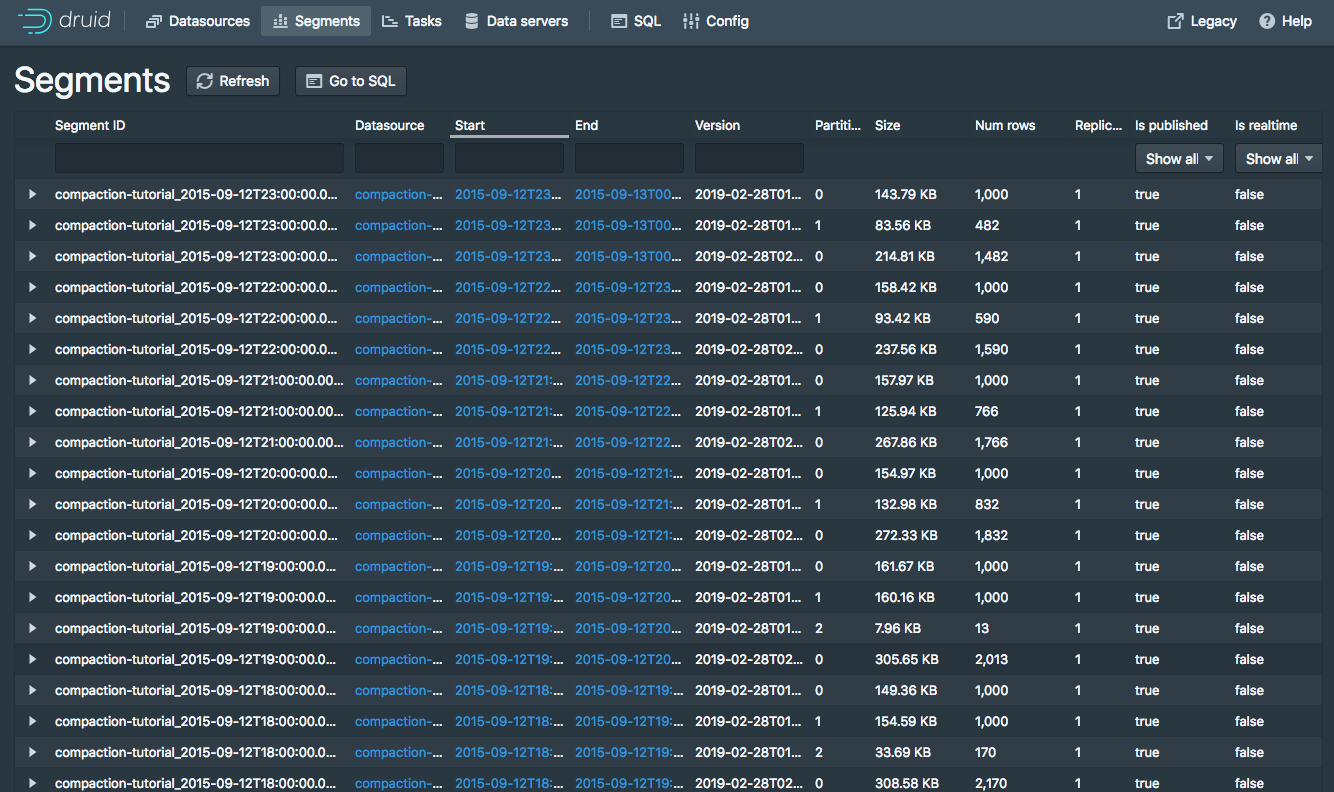This screenshot has height=792, width=1334.
Task: Open the Legacy console link
Action: [x=1202, y=21]
